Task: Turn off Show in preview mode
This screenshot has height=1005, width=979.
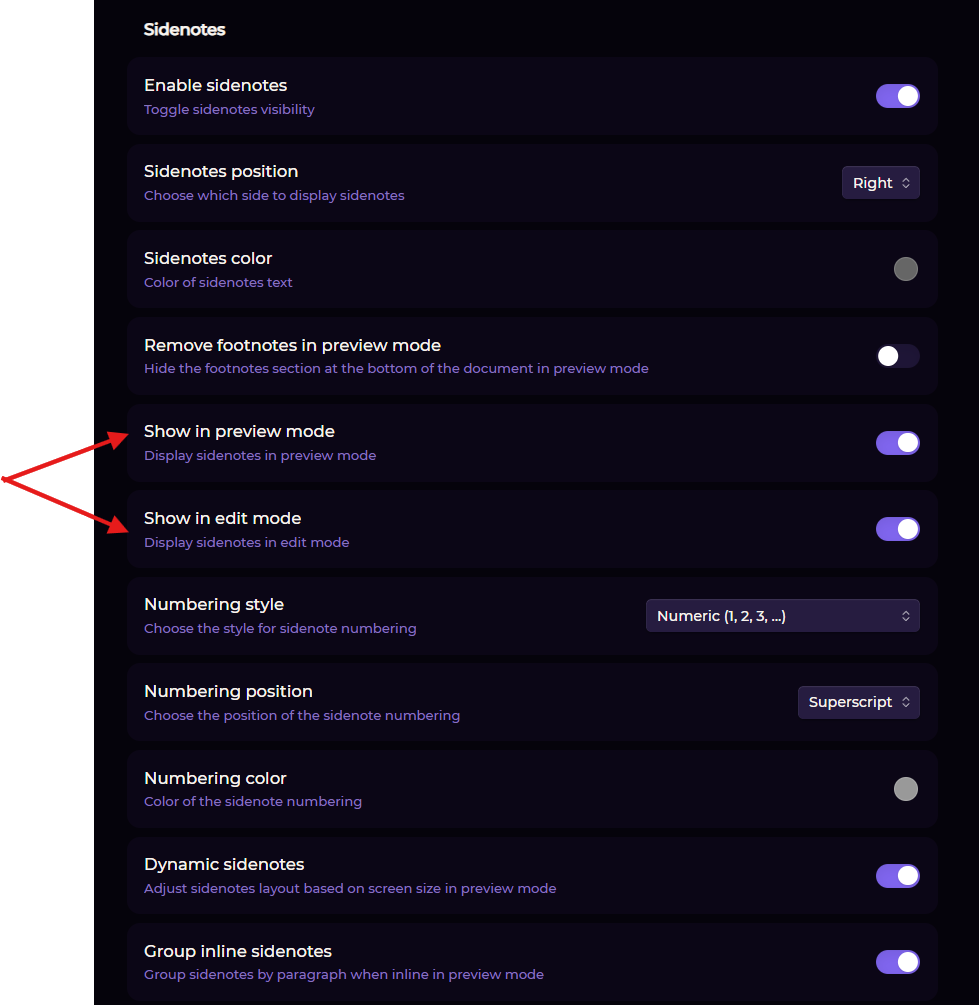Action: (x=897, y=443)
